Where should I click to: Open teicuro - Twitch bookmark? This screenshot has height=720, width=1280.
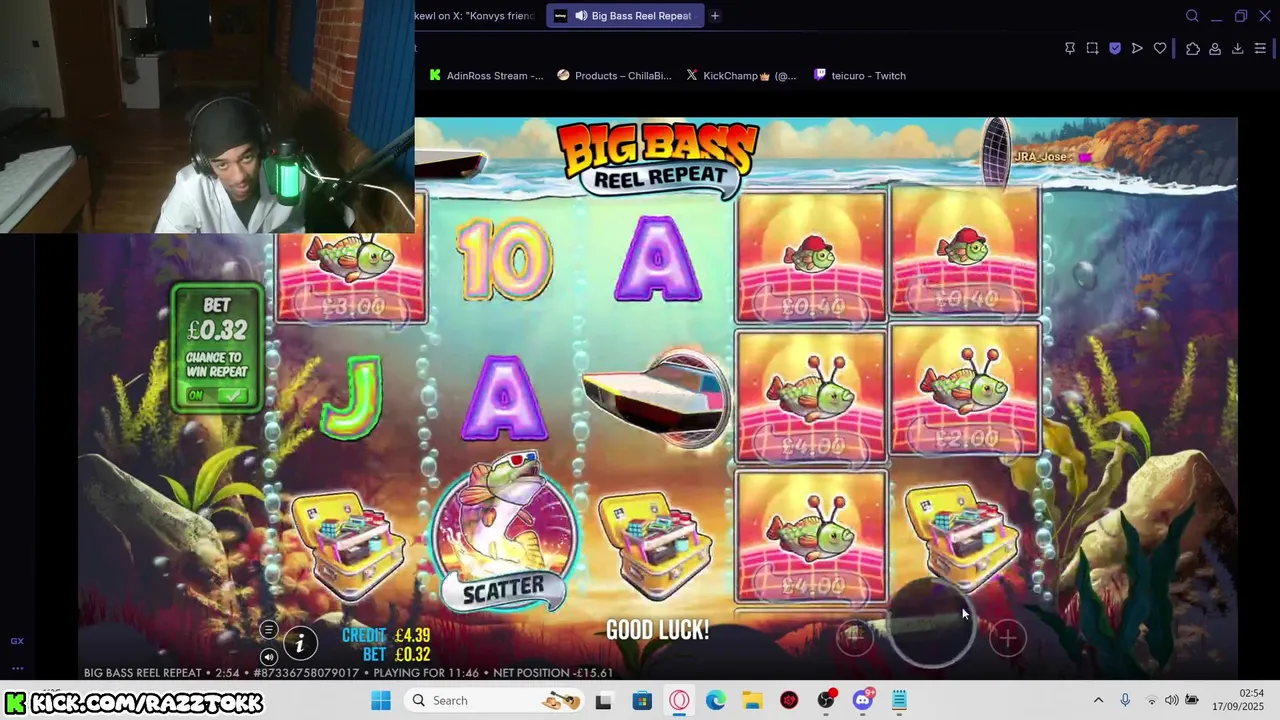pyautogui.click(x=859, y=75)
